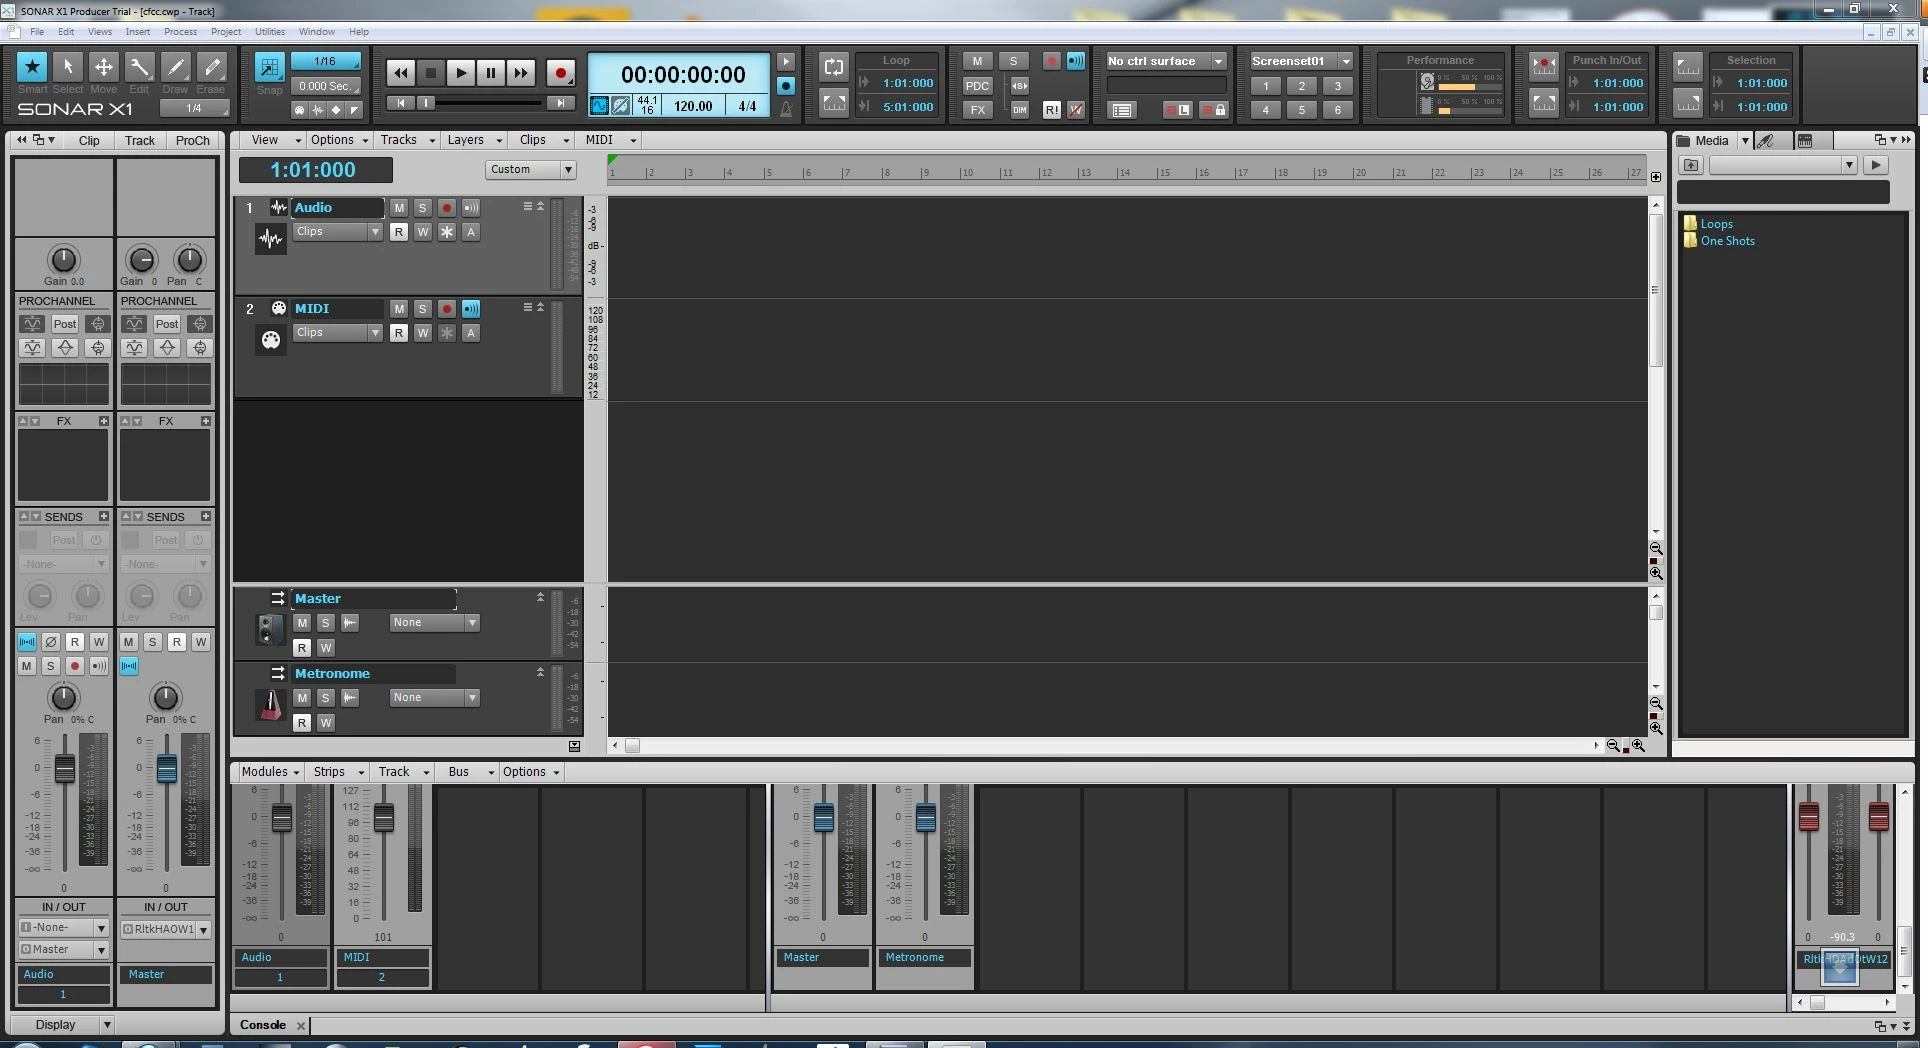Start playback with the Play button
The width and height of the screenshot is (1928, 1048).
point(461,72)
